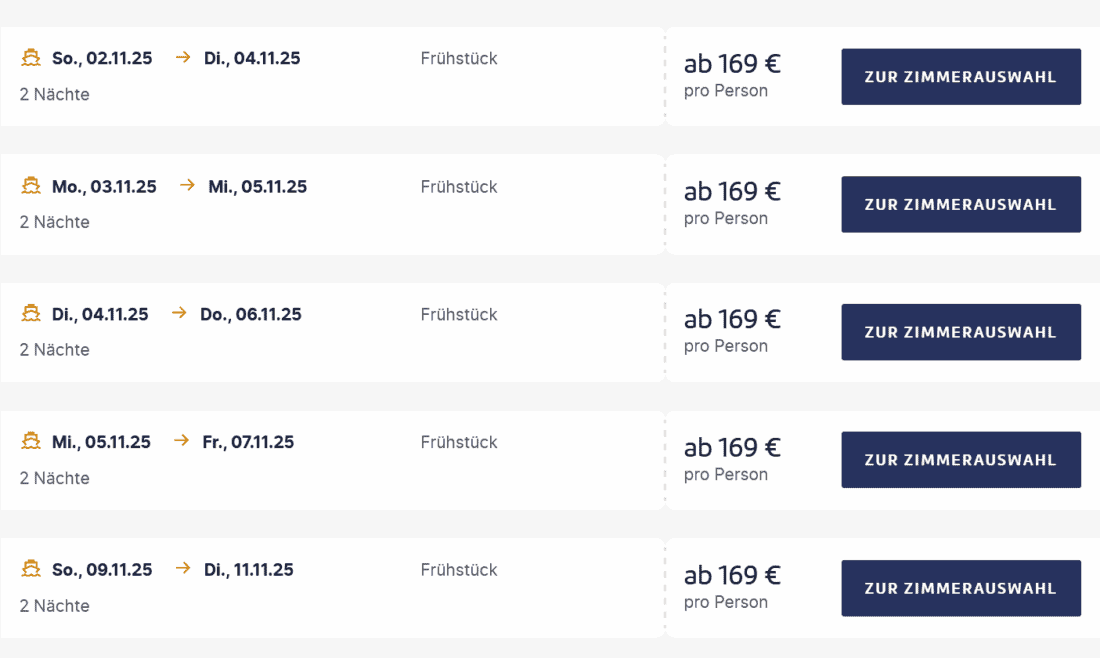Click arrow icon before Do., 06.11.25

click(179, 314)
